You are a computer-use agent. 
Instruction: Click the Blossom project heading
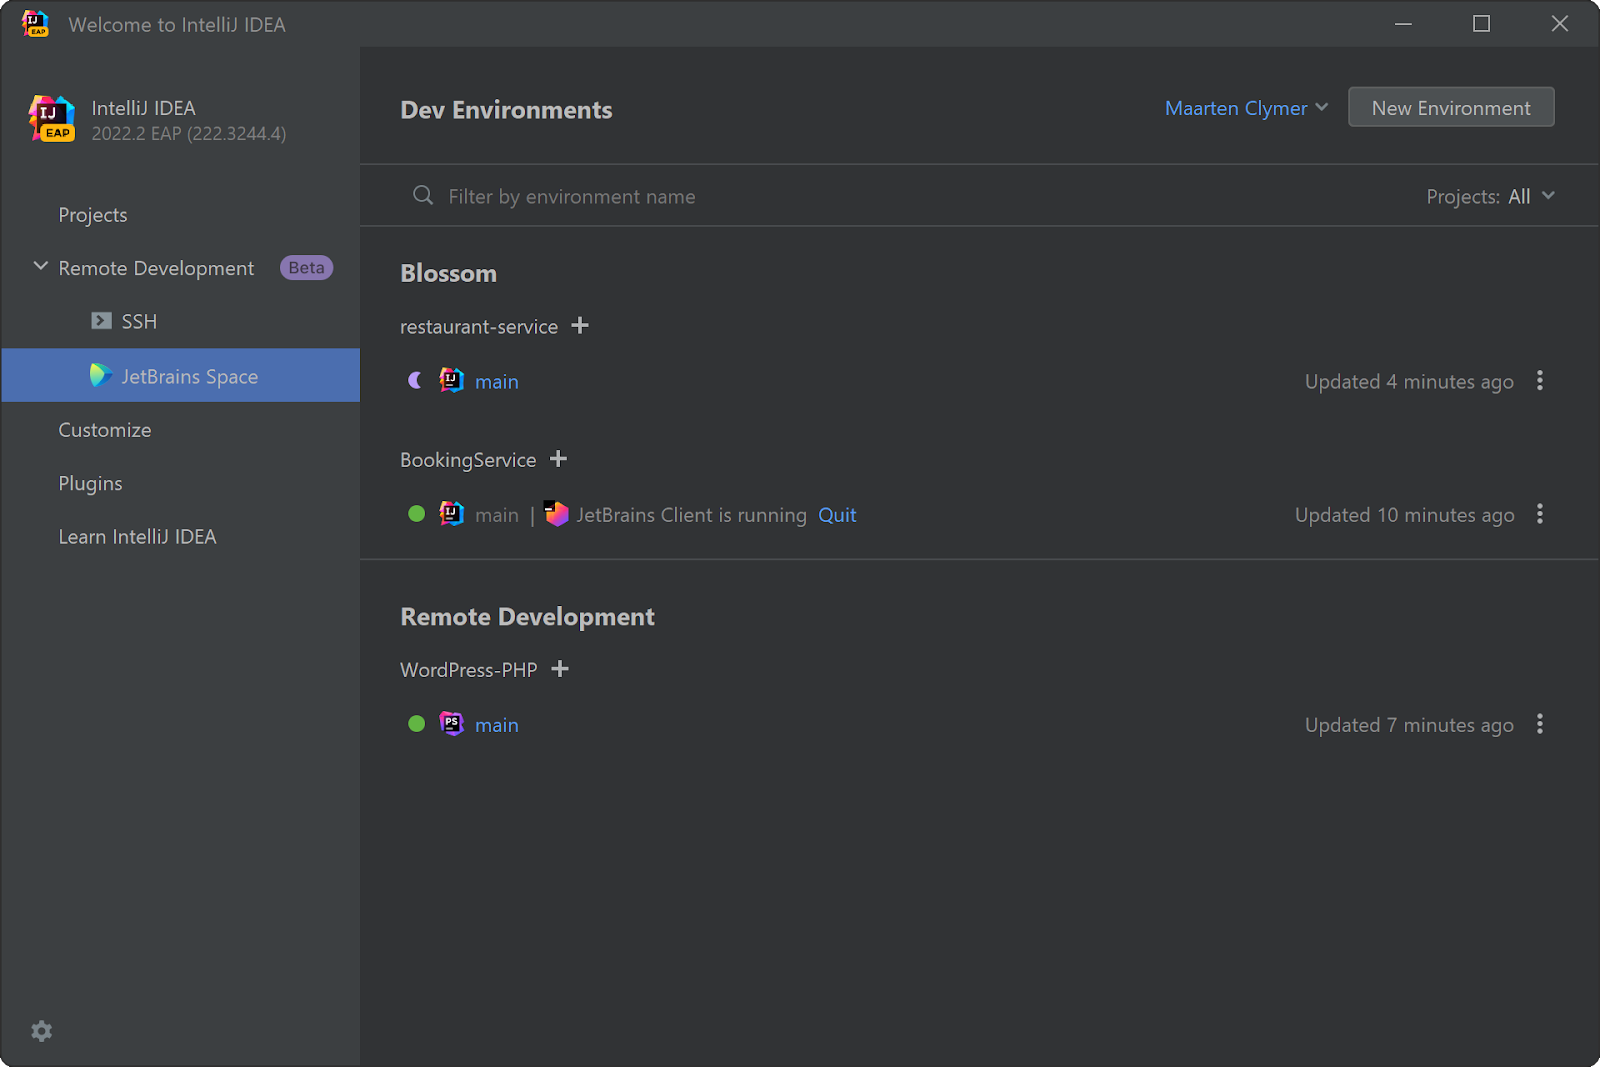[x=448, y=273]
